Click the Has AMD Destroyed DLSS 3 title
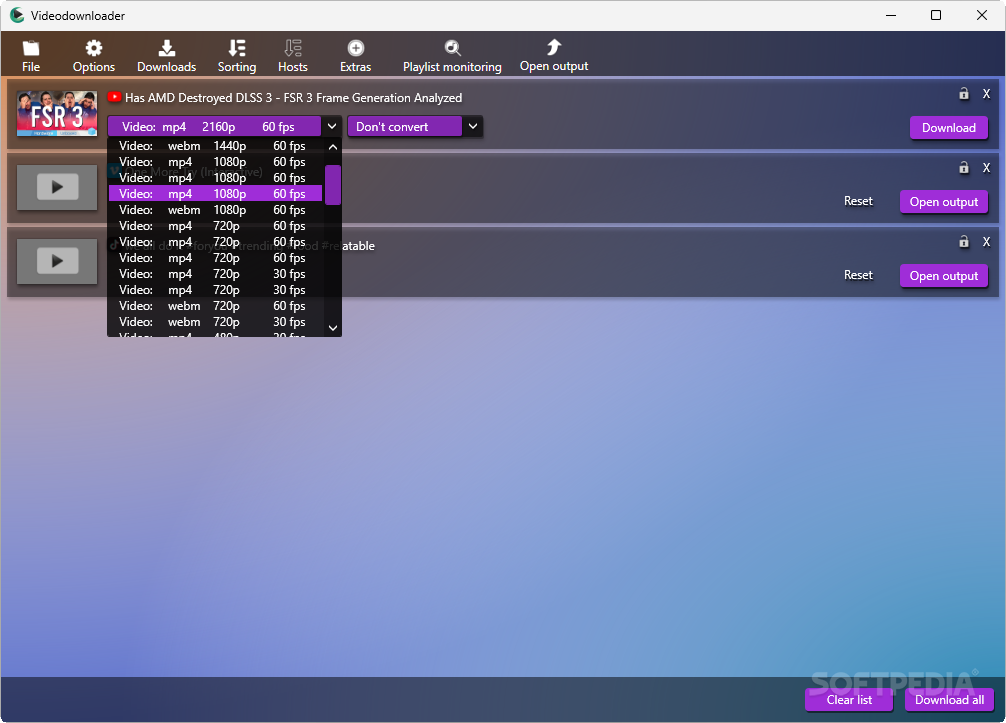The image size is (1006, 723). click(293, 98)
